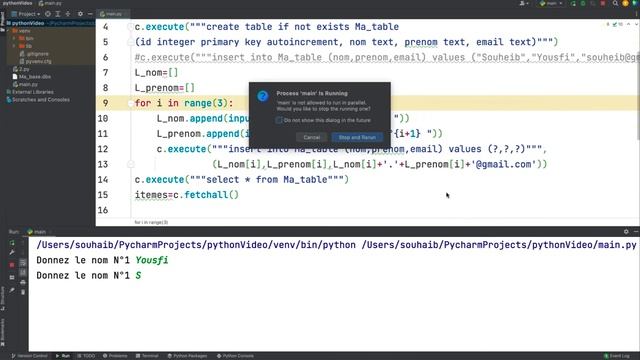
Task: Open Project panel gear settings
Action: tap(80, 14)
